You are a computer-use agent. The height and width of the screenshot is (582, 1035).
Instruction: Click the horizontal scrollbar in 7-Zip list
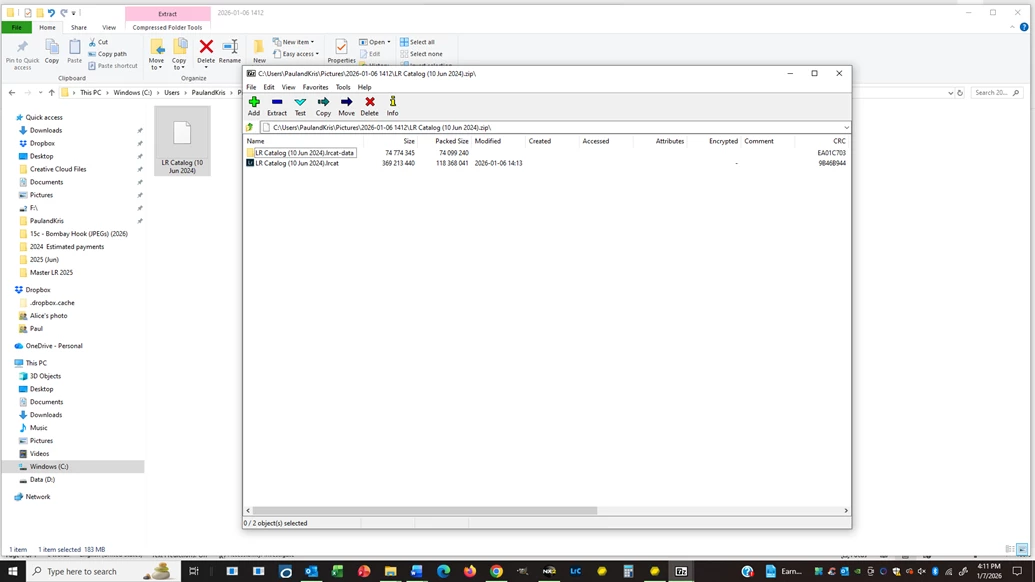pyautogui.click(x=424, y=511)
